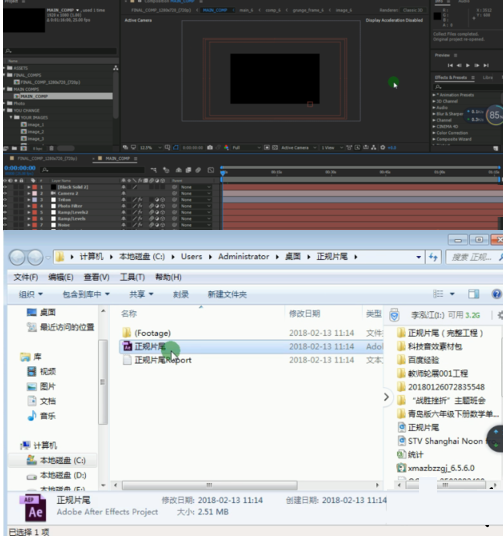
Task: Click the Region of Interest icon in the viewer
Action: coord(267,147)
